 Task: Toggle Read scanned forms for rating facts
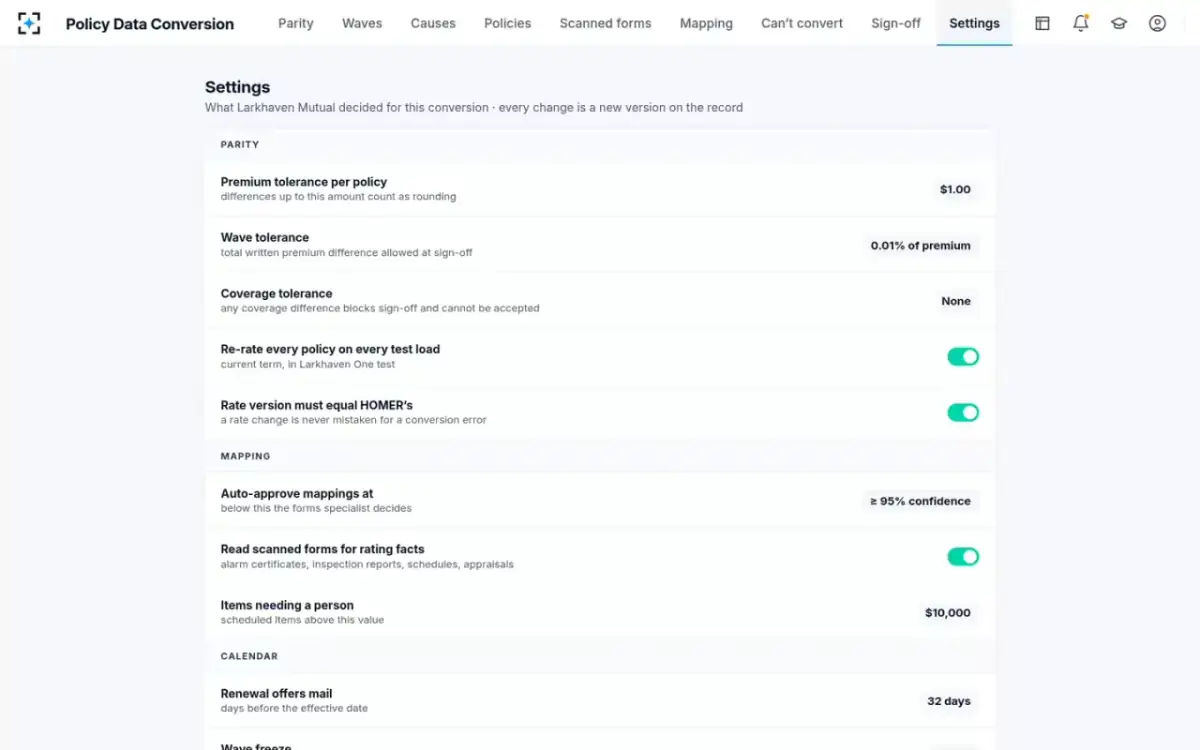click(963, 557)
